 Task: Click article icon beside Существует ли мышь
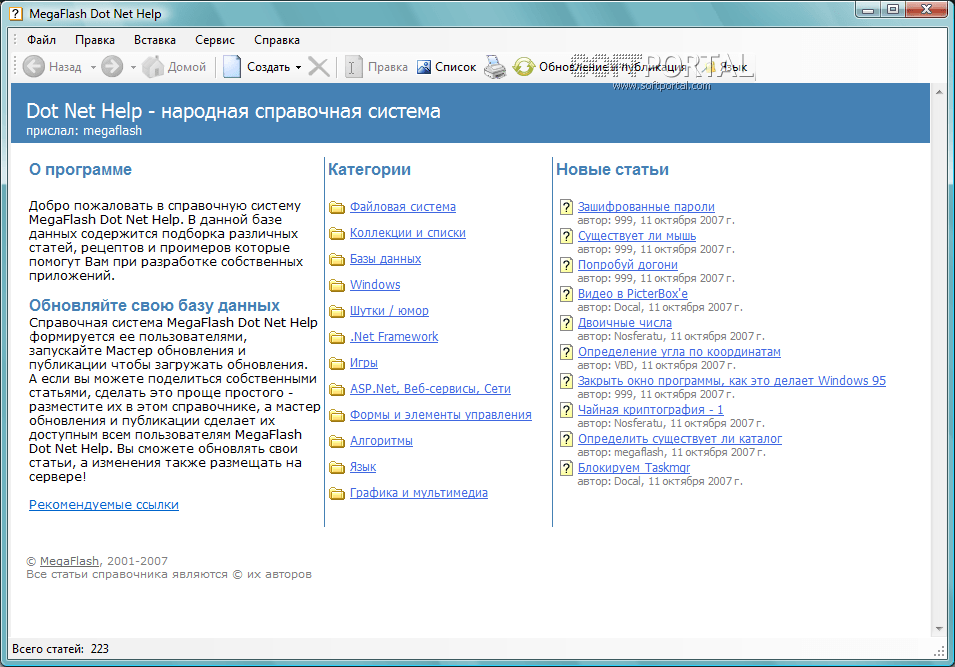tap(566, 236)
